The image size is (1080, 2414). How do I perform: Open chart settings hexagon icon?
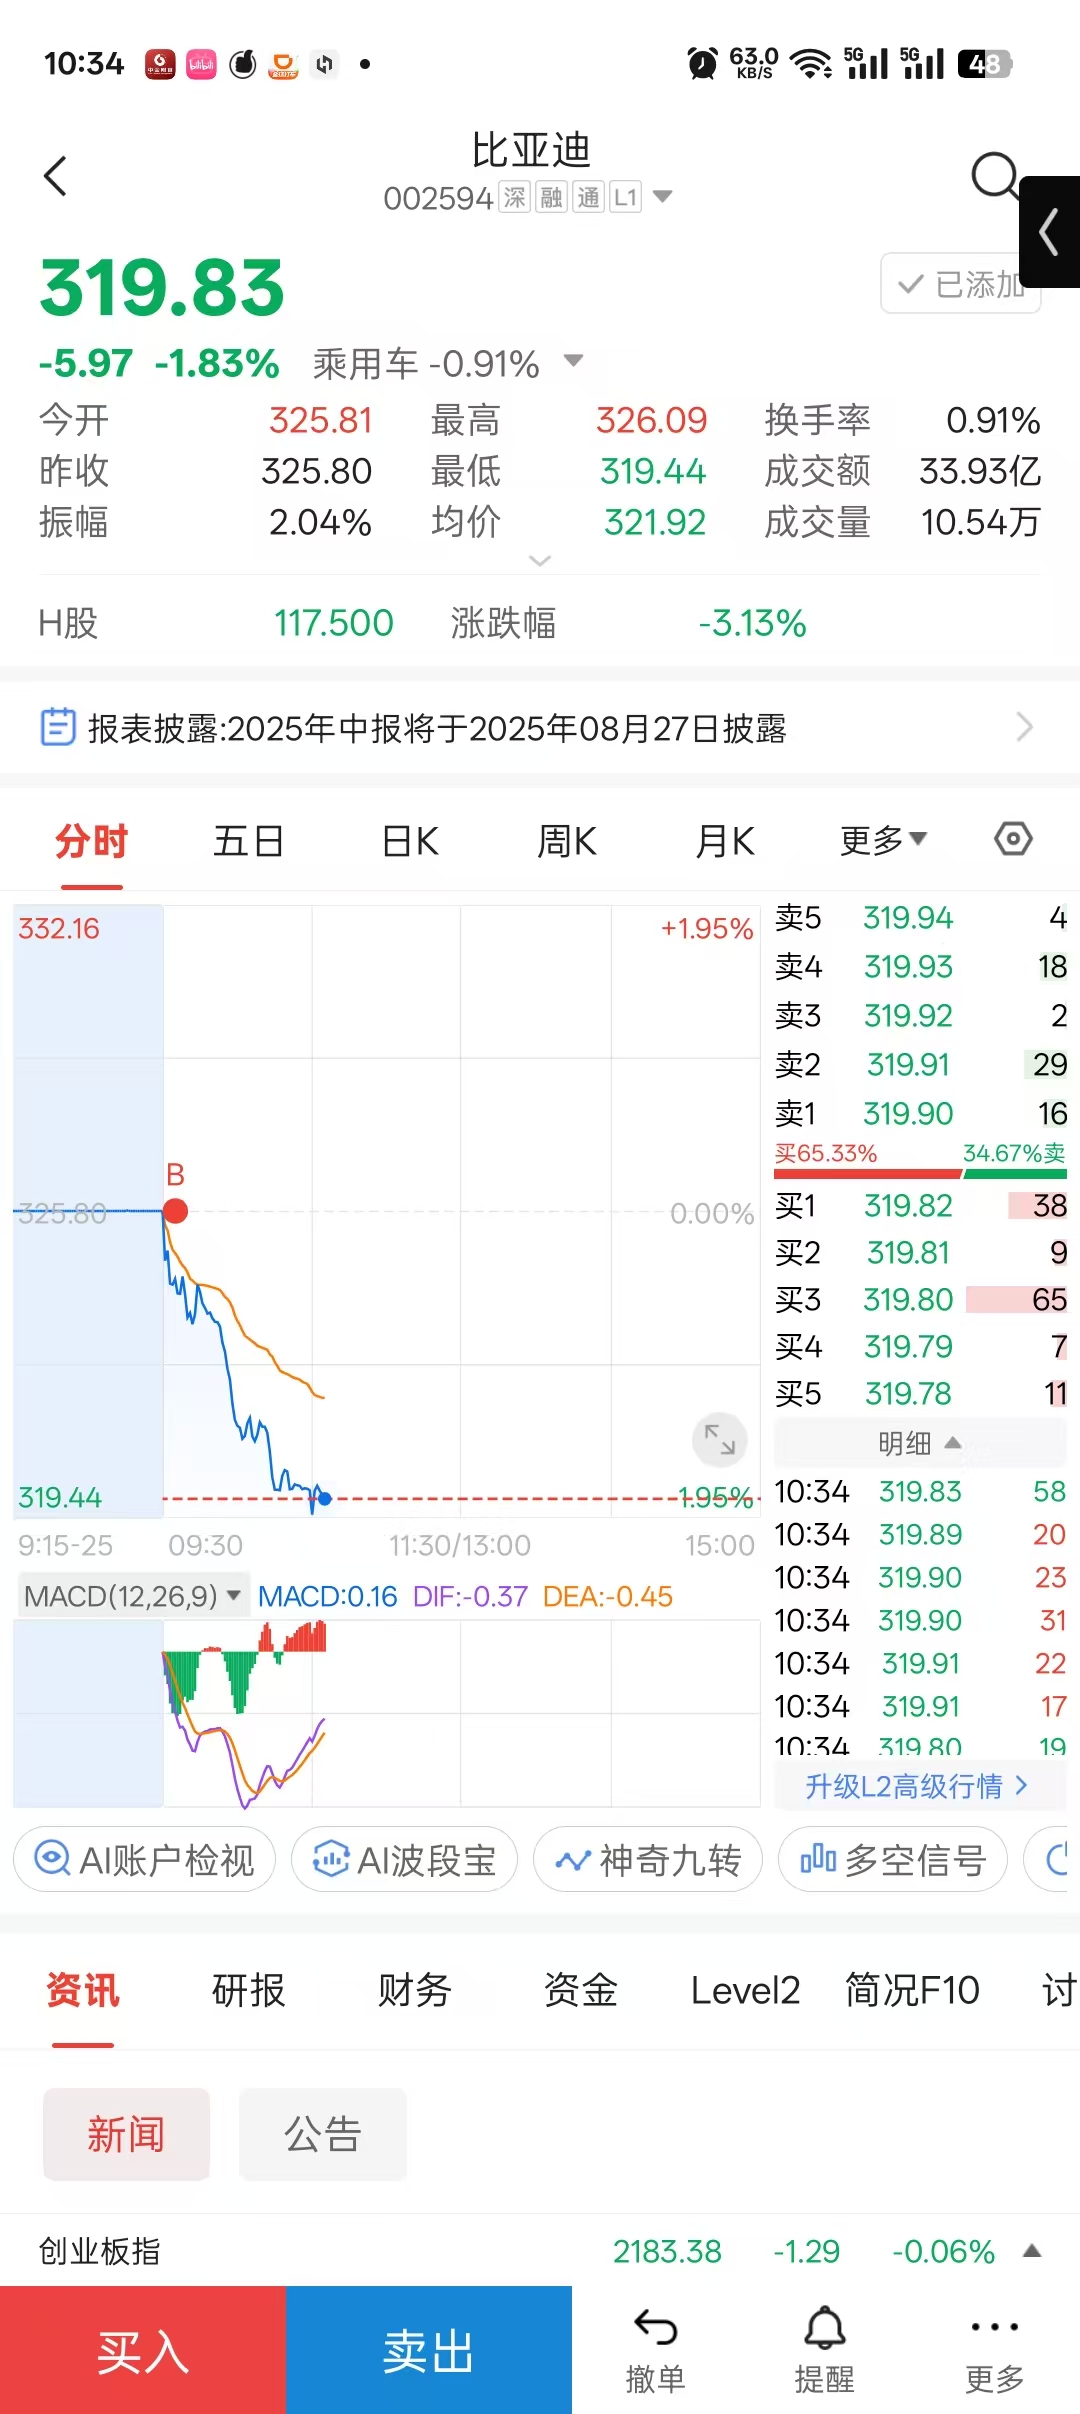[1013, 839]
